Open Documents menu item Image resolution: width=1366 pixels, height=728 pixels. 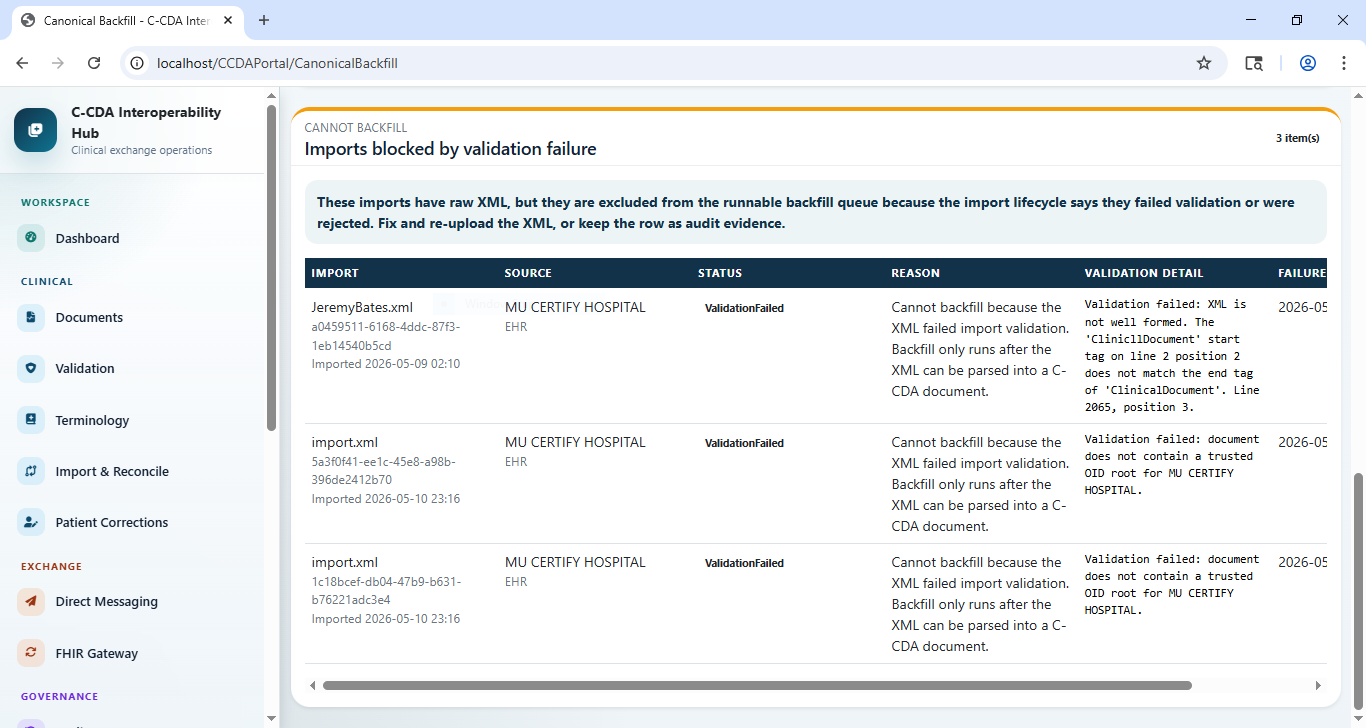[x=134, y=317]
